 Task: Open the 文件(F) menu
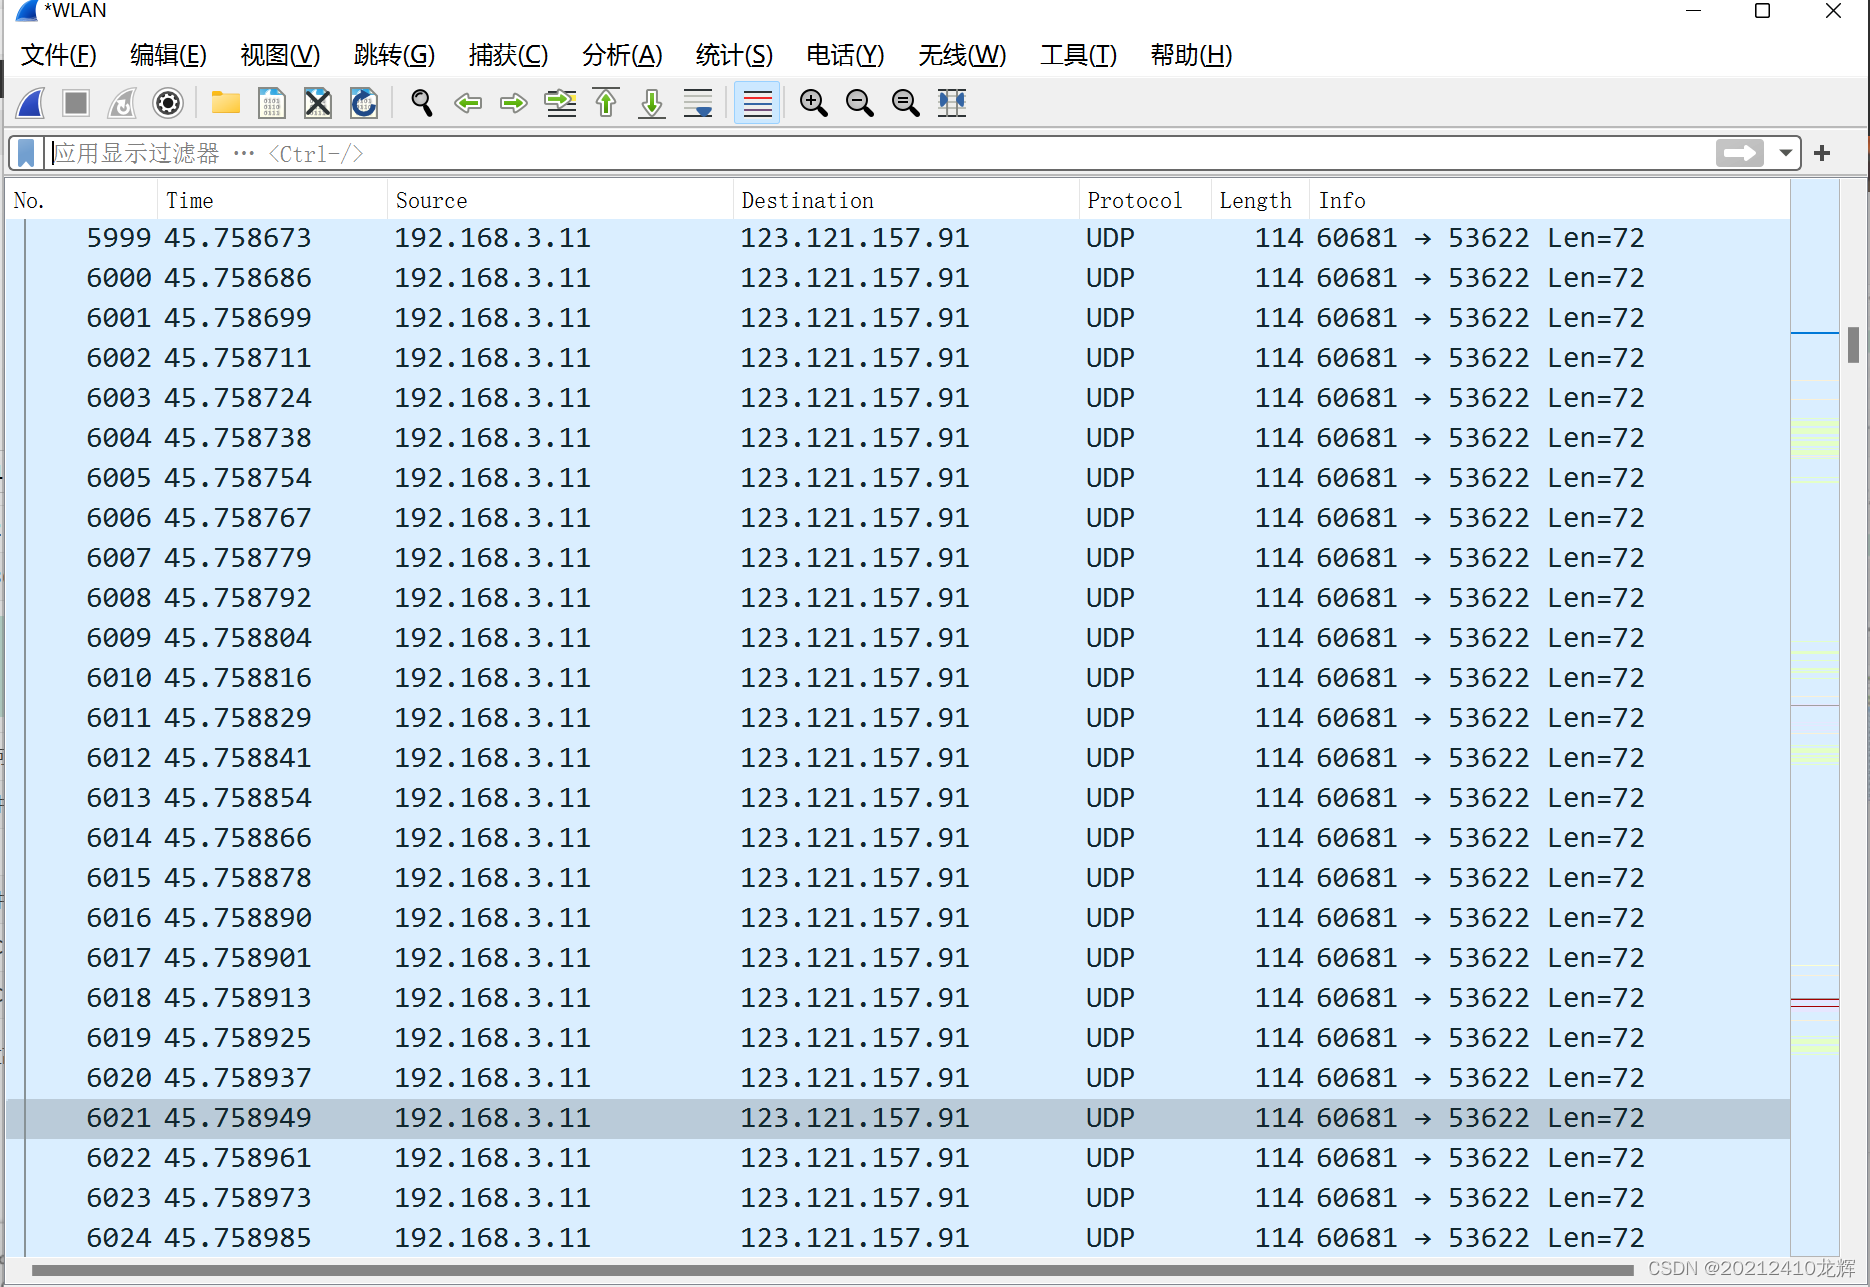(x=59, y=55)
